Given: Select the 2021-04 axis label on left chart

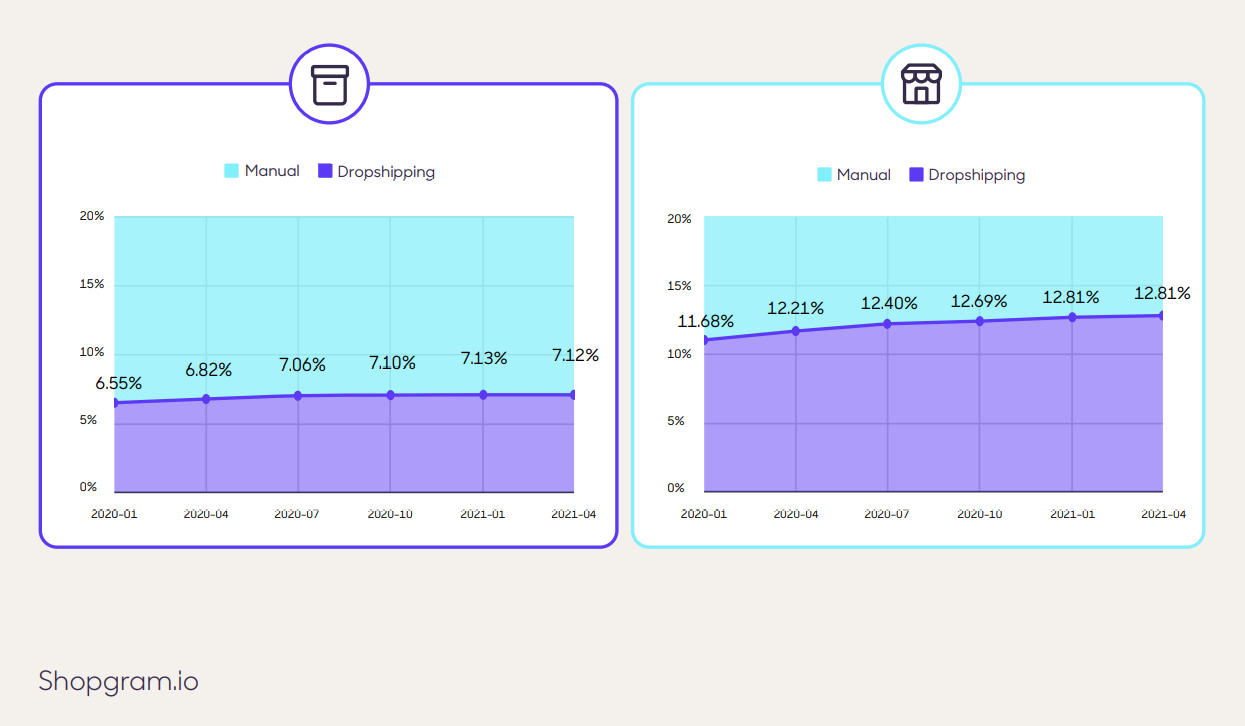Looking at the screenshot, I should 573,513.
